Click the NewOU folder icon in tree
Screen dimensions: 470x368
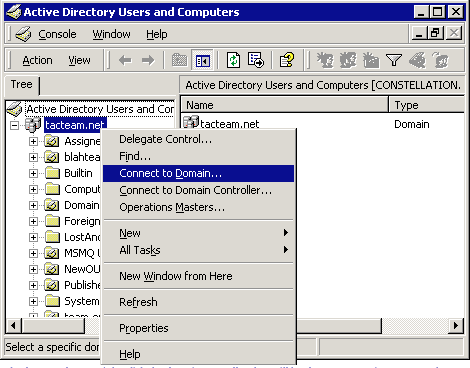[52, 269]
